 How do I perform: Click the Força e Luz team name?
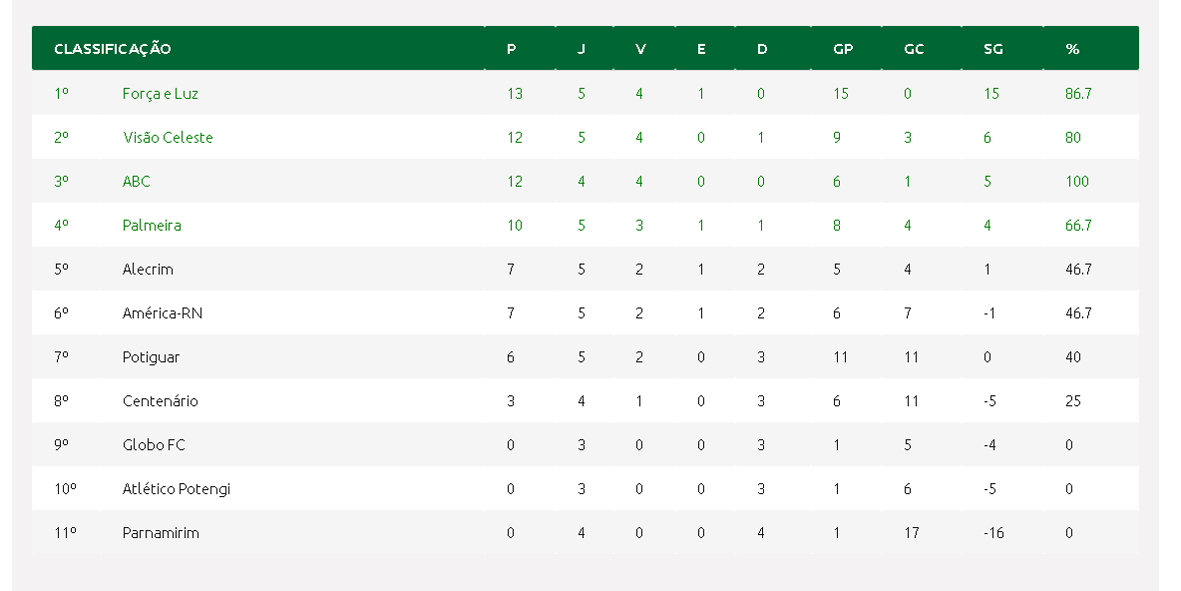[160, 93]
